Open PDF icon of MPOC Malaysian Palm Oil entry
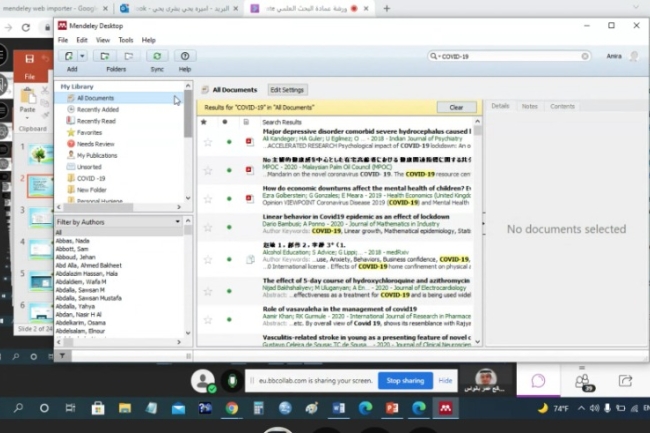 point(249,170)
